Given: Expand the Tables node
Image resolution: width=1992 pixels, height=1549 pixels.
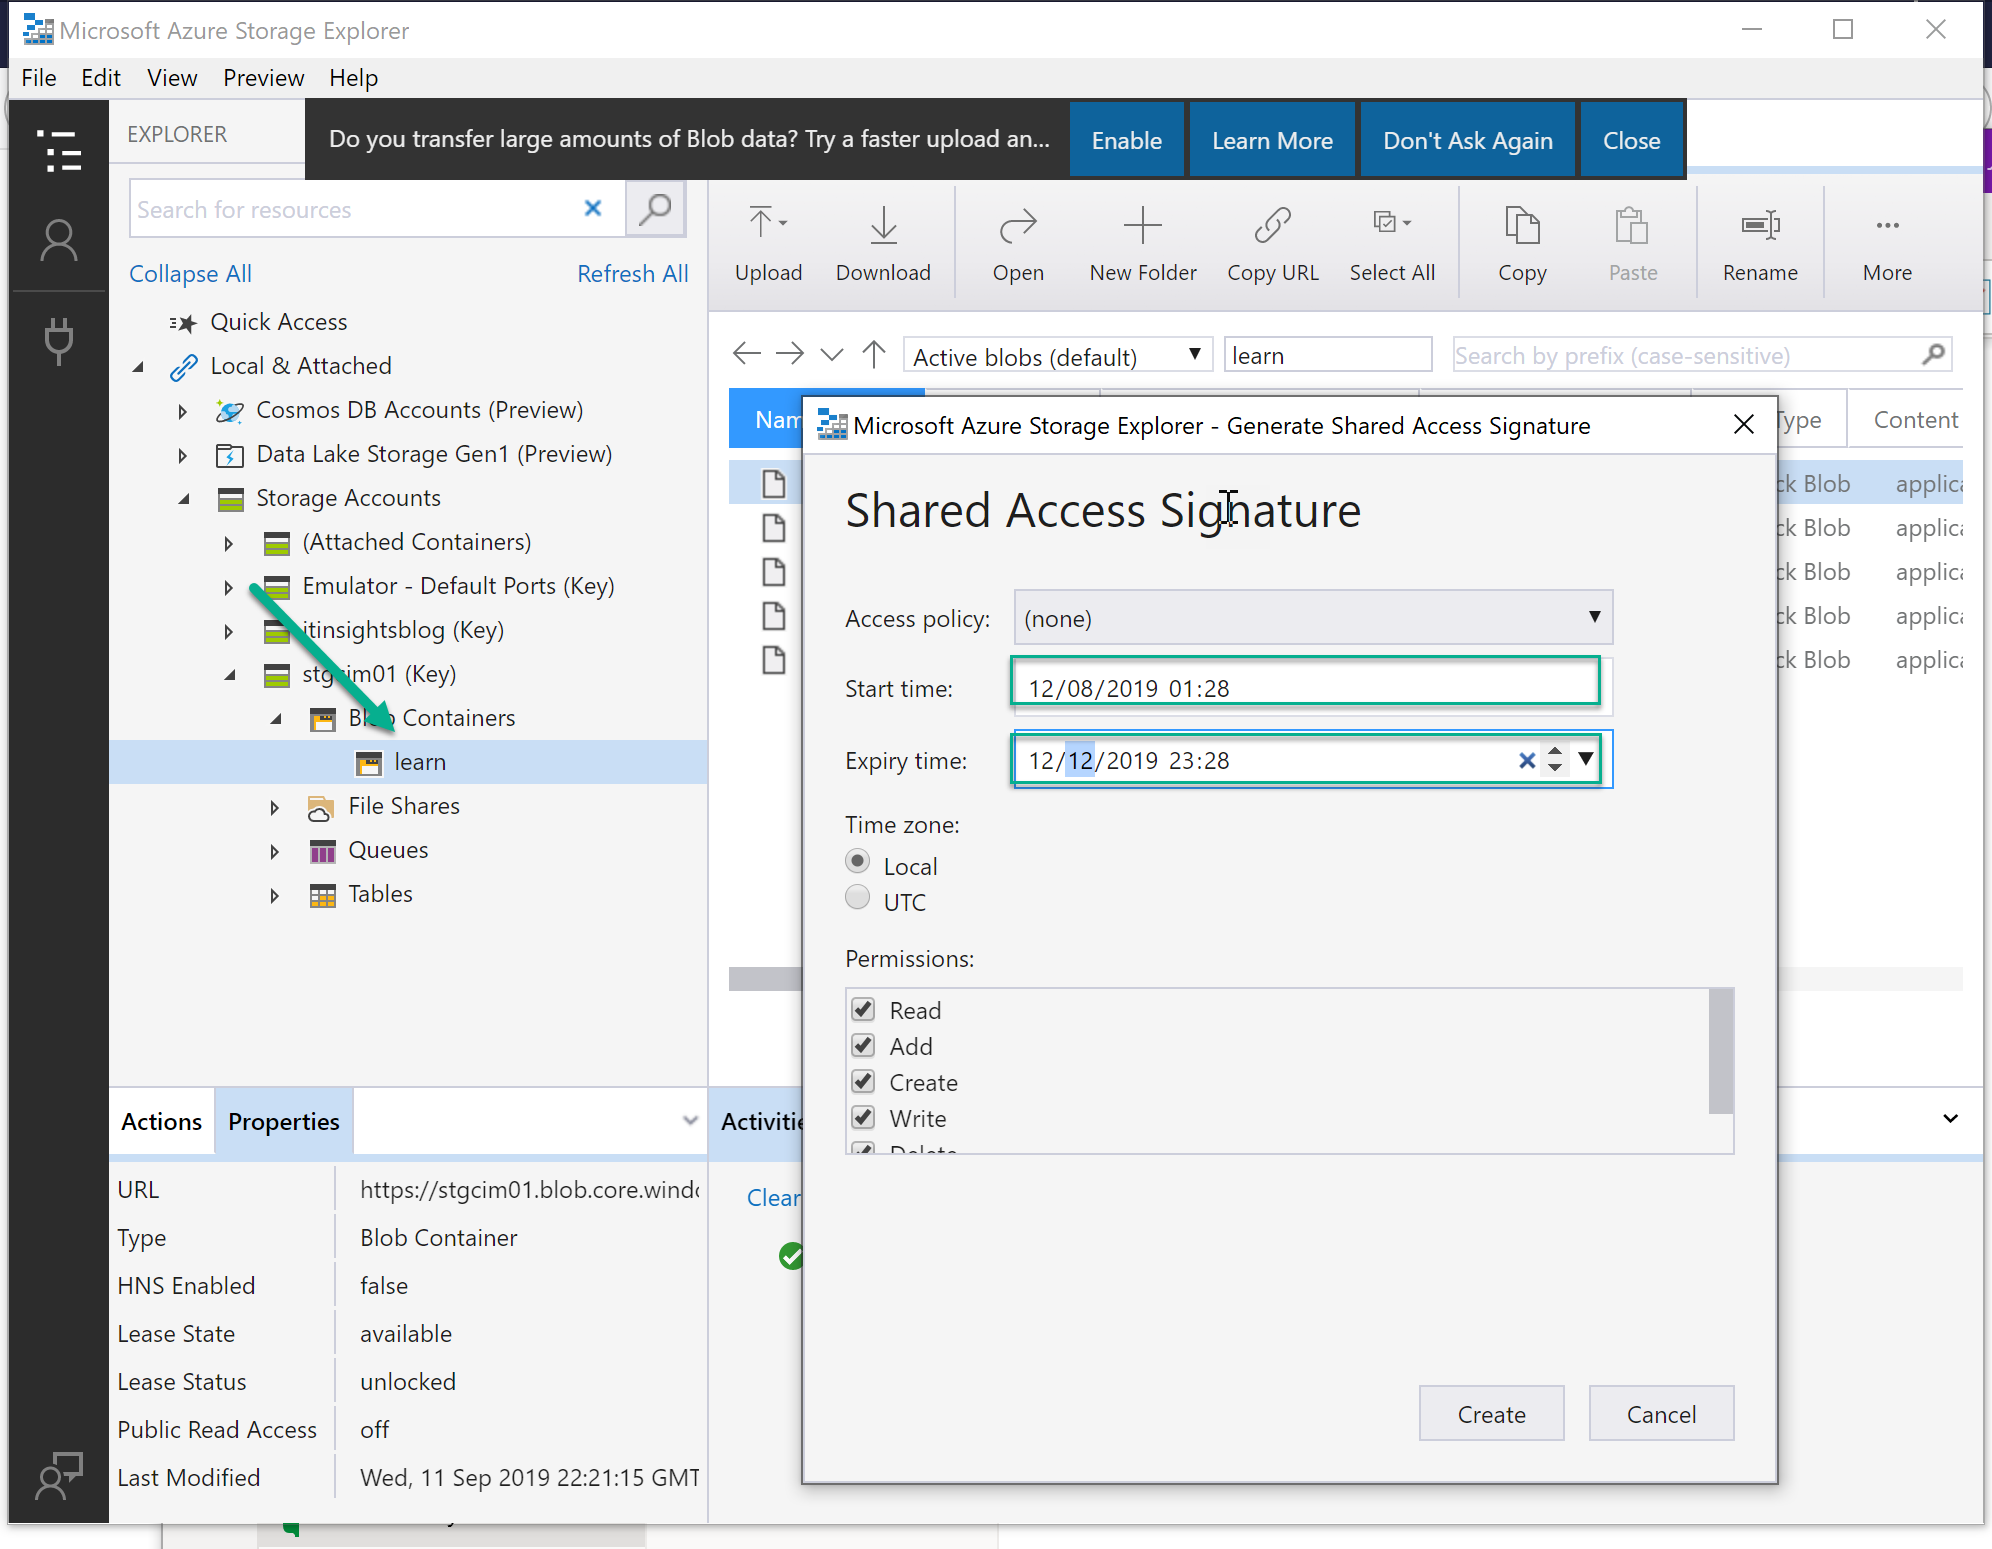Looking at the screenshot, I should point(274,895).
